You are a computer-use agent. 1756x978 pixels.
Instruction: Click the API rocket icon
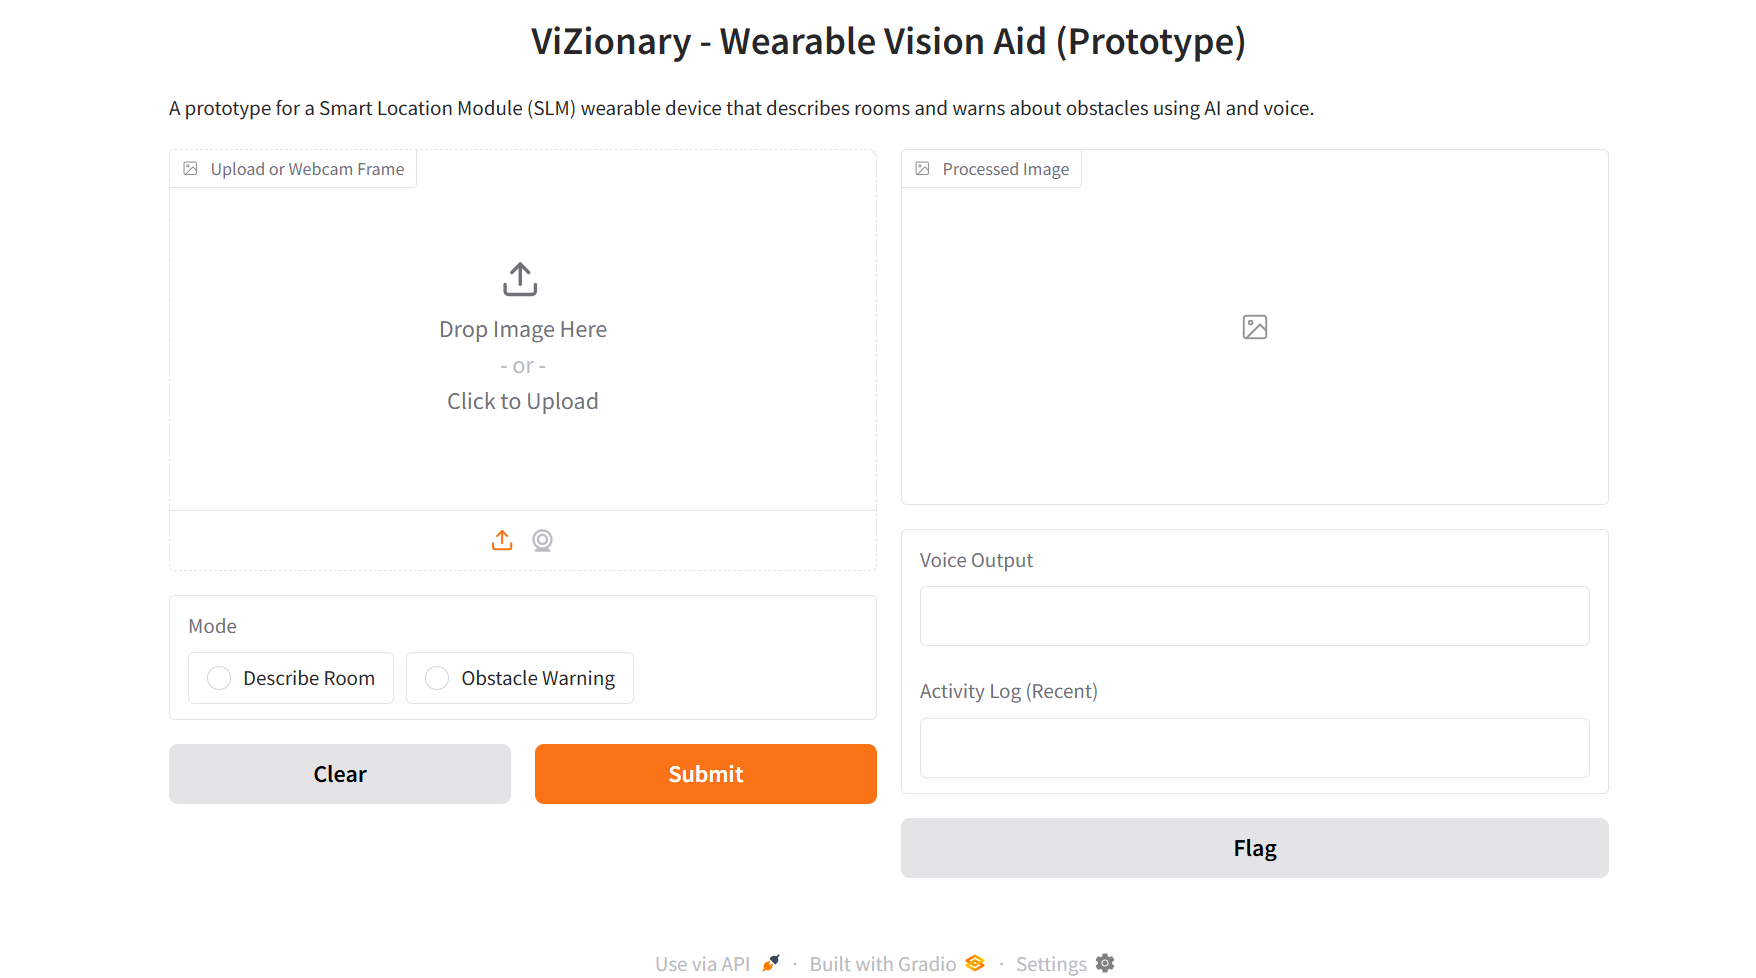(x=770, y=963)
